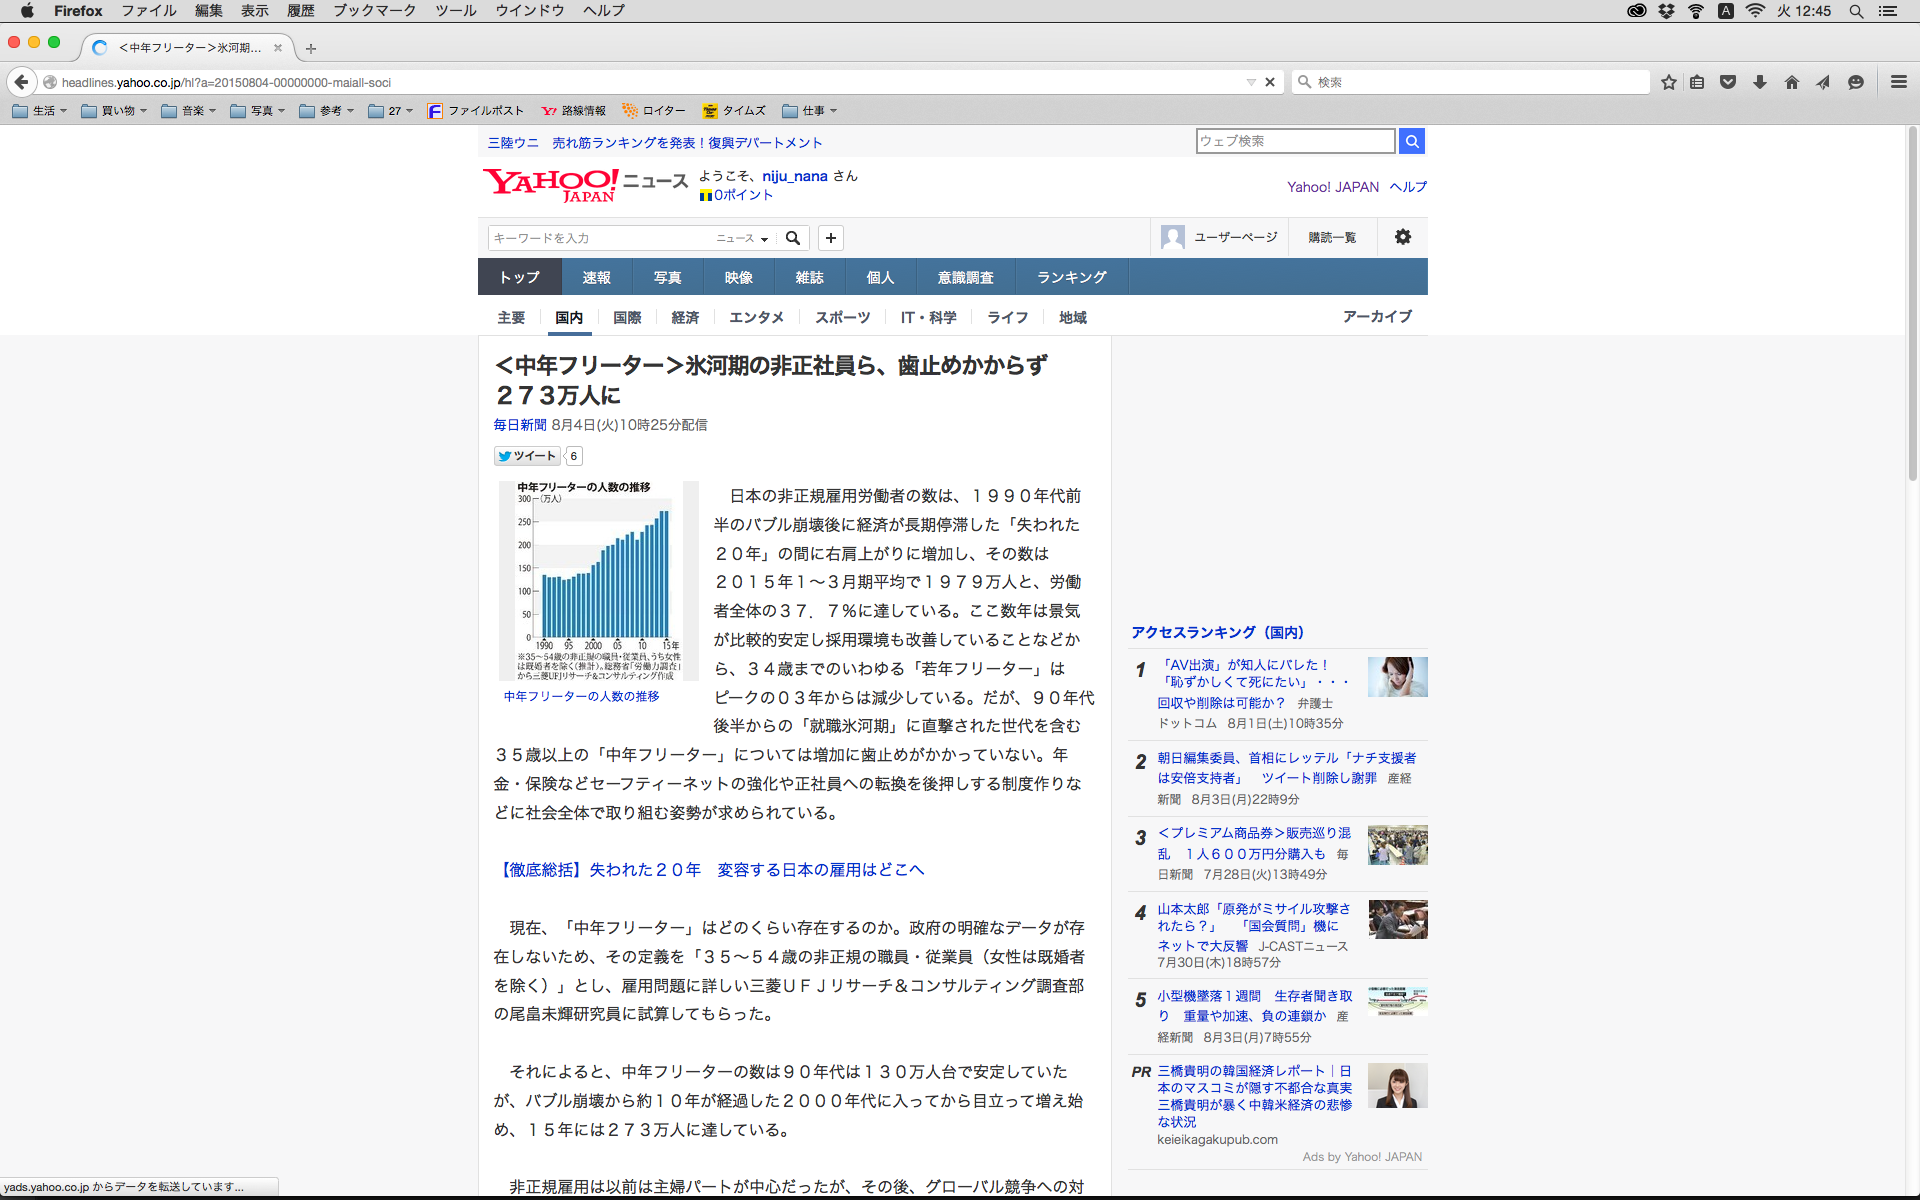Click the blue web search magnifier button
1920x1200 pixels.
pyautogui.click(x=1411, y=141)
